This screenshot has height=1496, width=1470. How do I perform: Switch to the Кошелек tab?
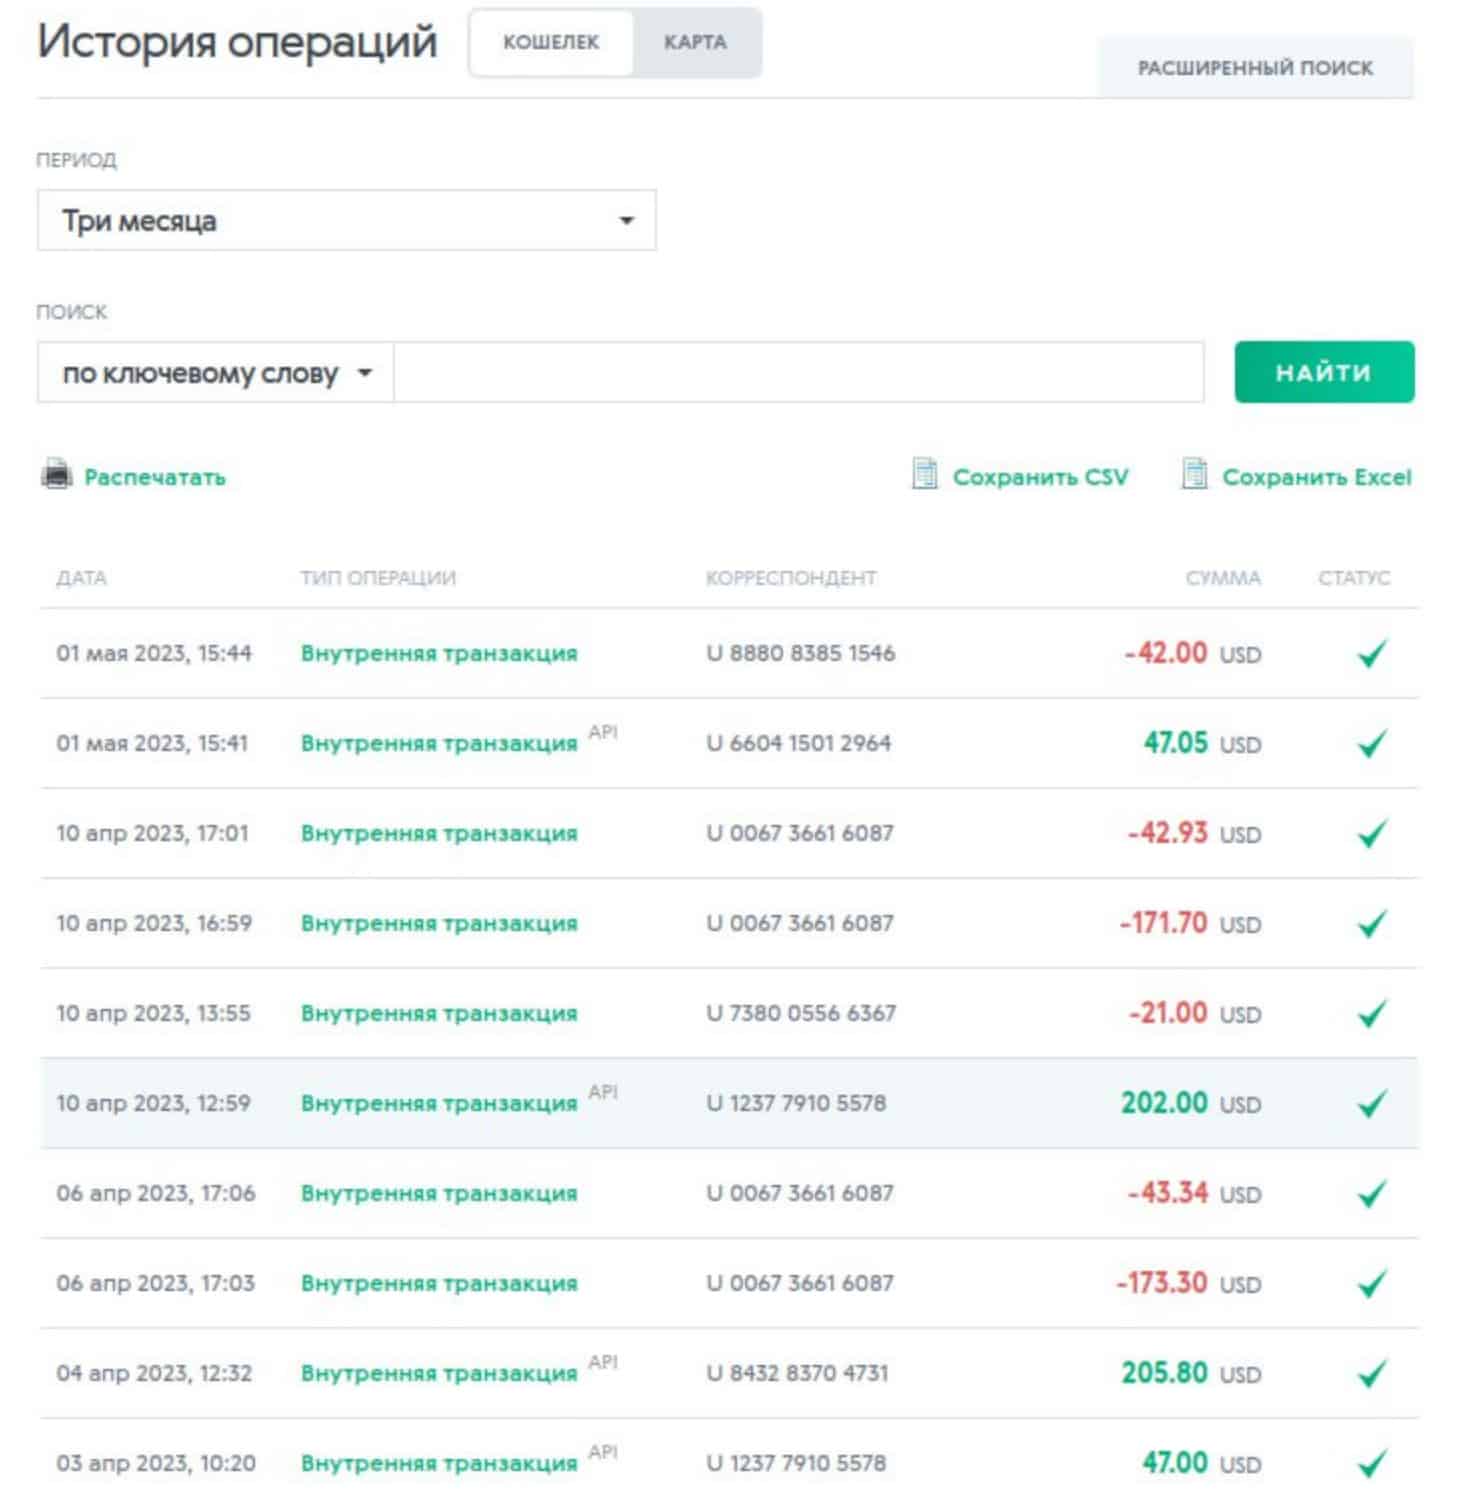[x=551, y=43]
